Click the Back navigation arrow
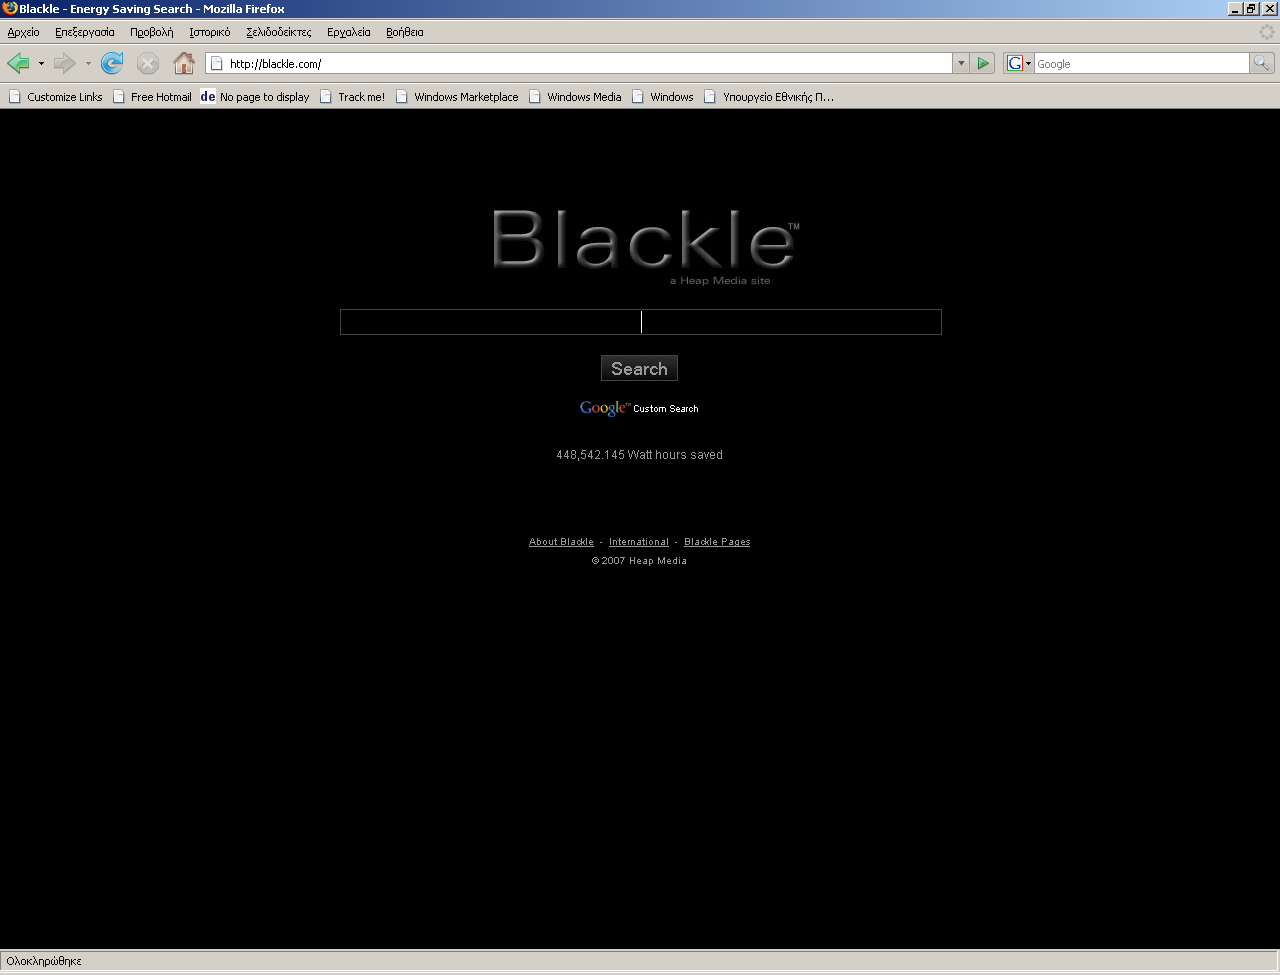Viewport: 1280px width, 975px height. coord(18,64)
